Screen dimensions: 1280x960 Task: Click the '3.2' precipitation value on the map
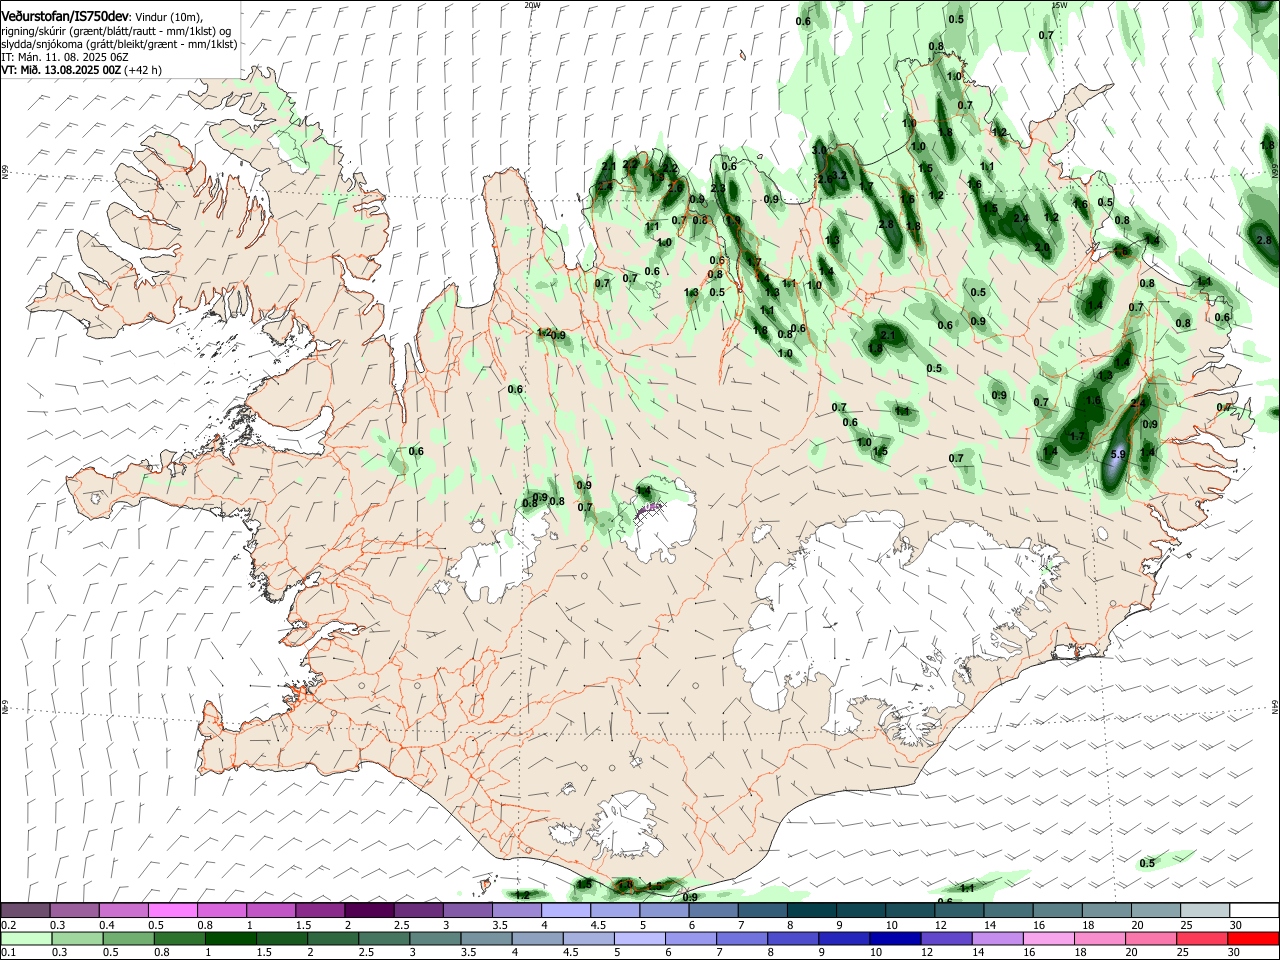(840, 175)
